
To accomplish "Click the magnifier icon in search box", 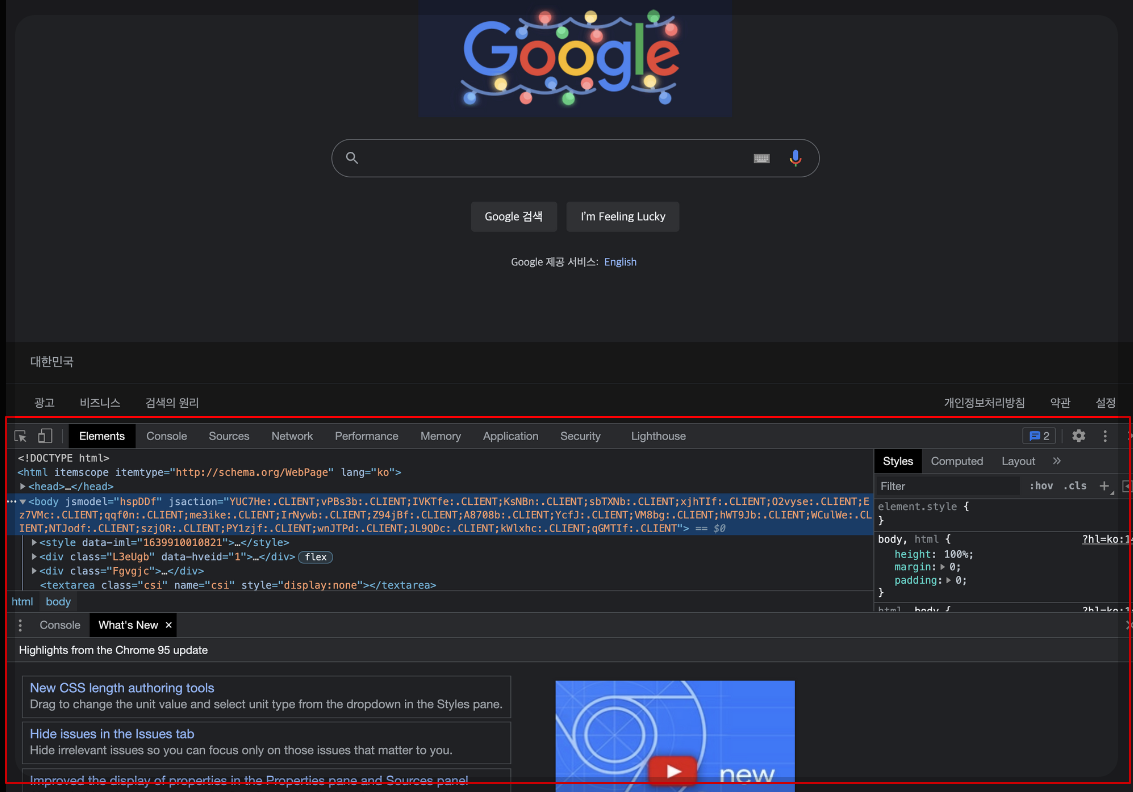I will 352,158.
